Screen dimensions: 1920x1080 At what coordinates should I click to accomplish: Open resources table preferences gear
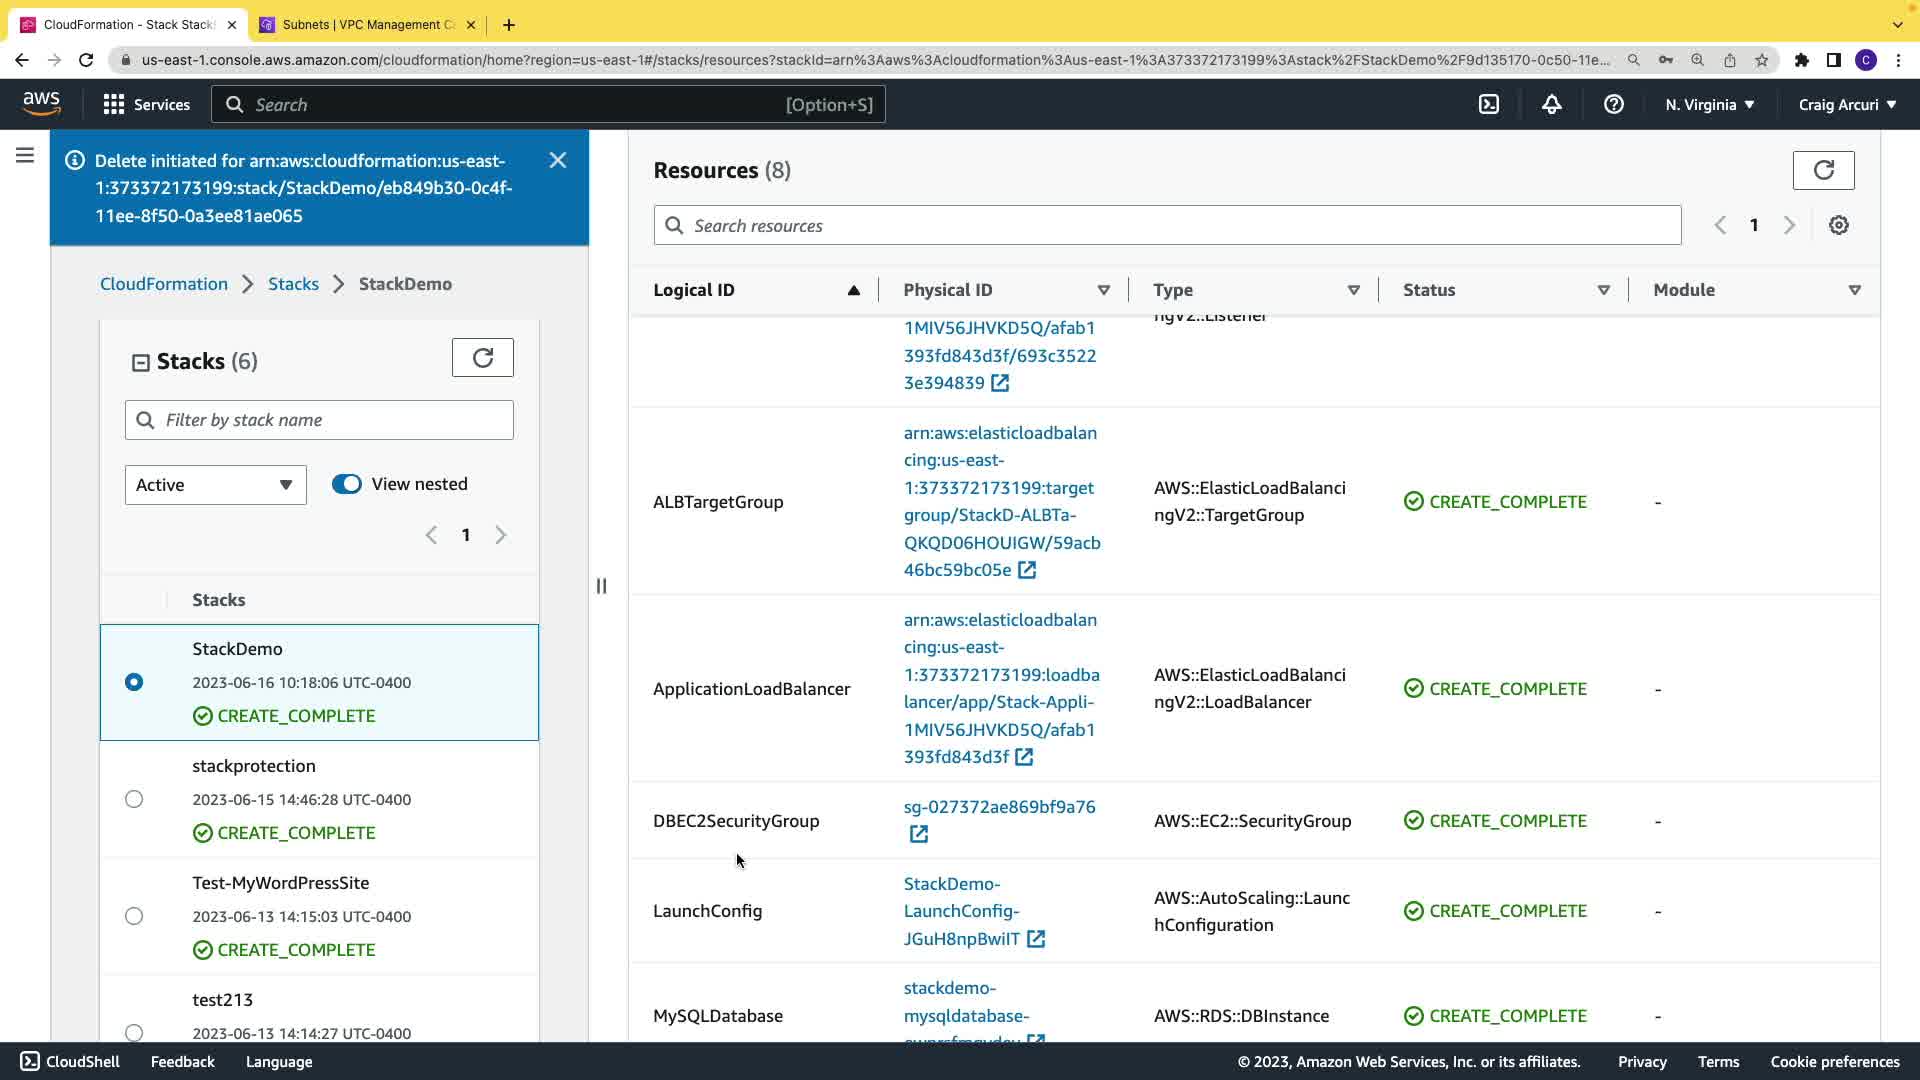pyautogui.click(x=1838, y=225)
